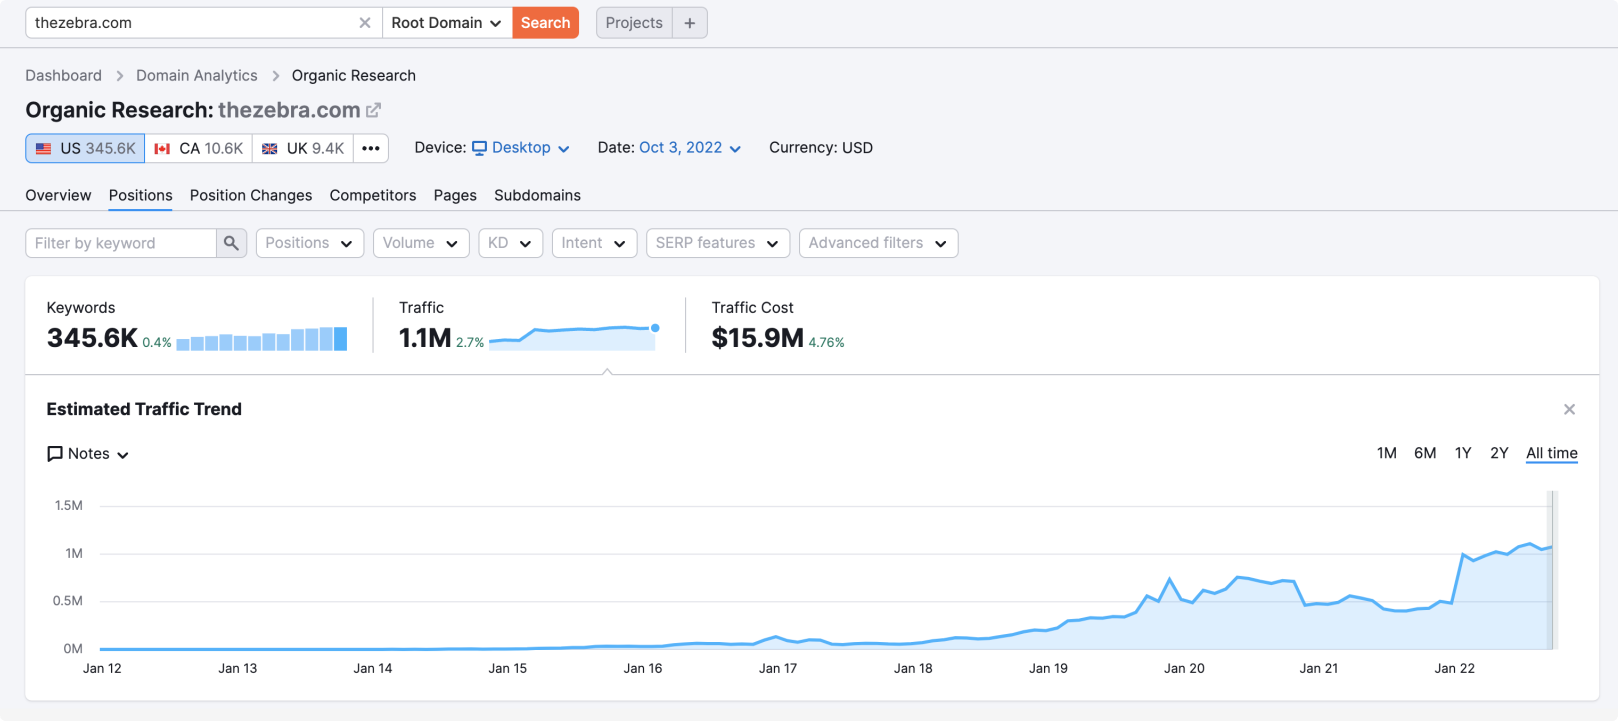1618x721 pixels.
Task: Click the Notes speech bubble icon
Action: tap(55, 454)
